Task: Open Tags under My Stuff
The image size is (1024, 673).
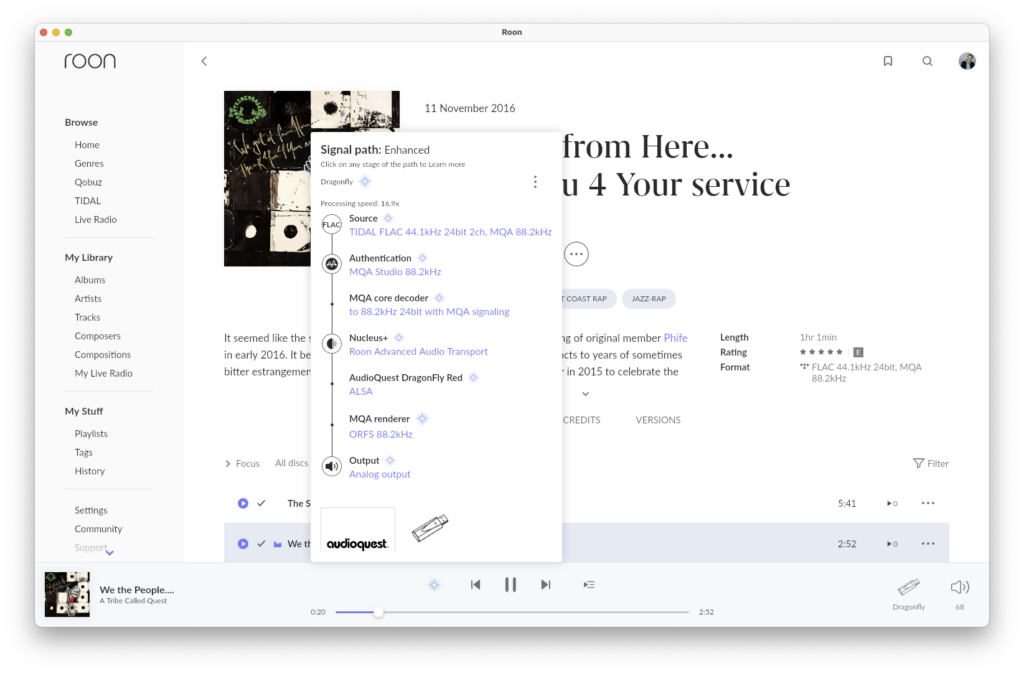Action: click(x=84, y=452)
